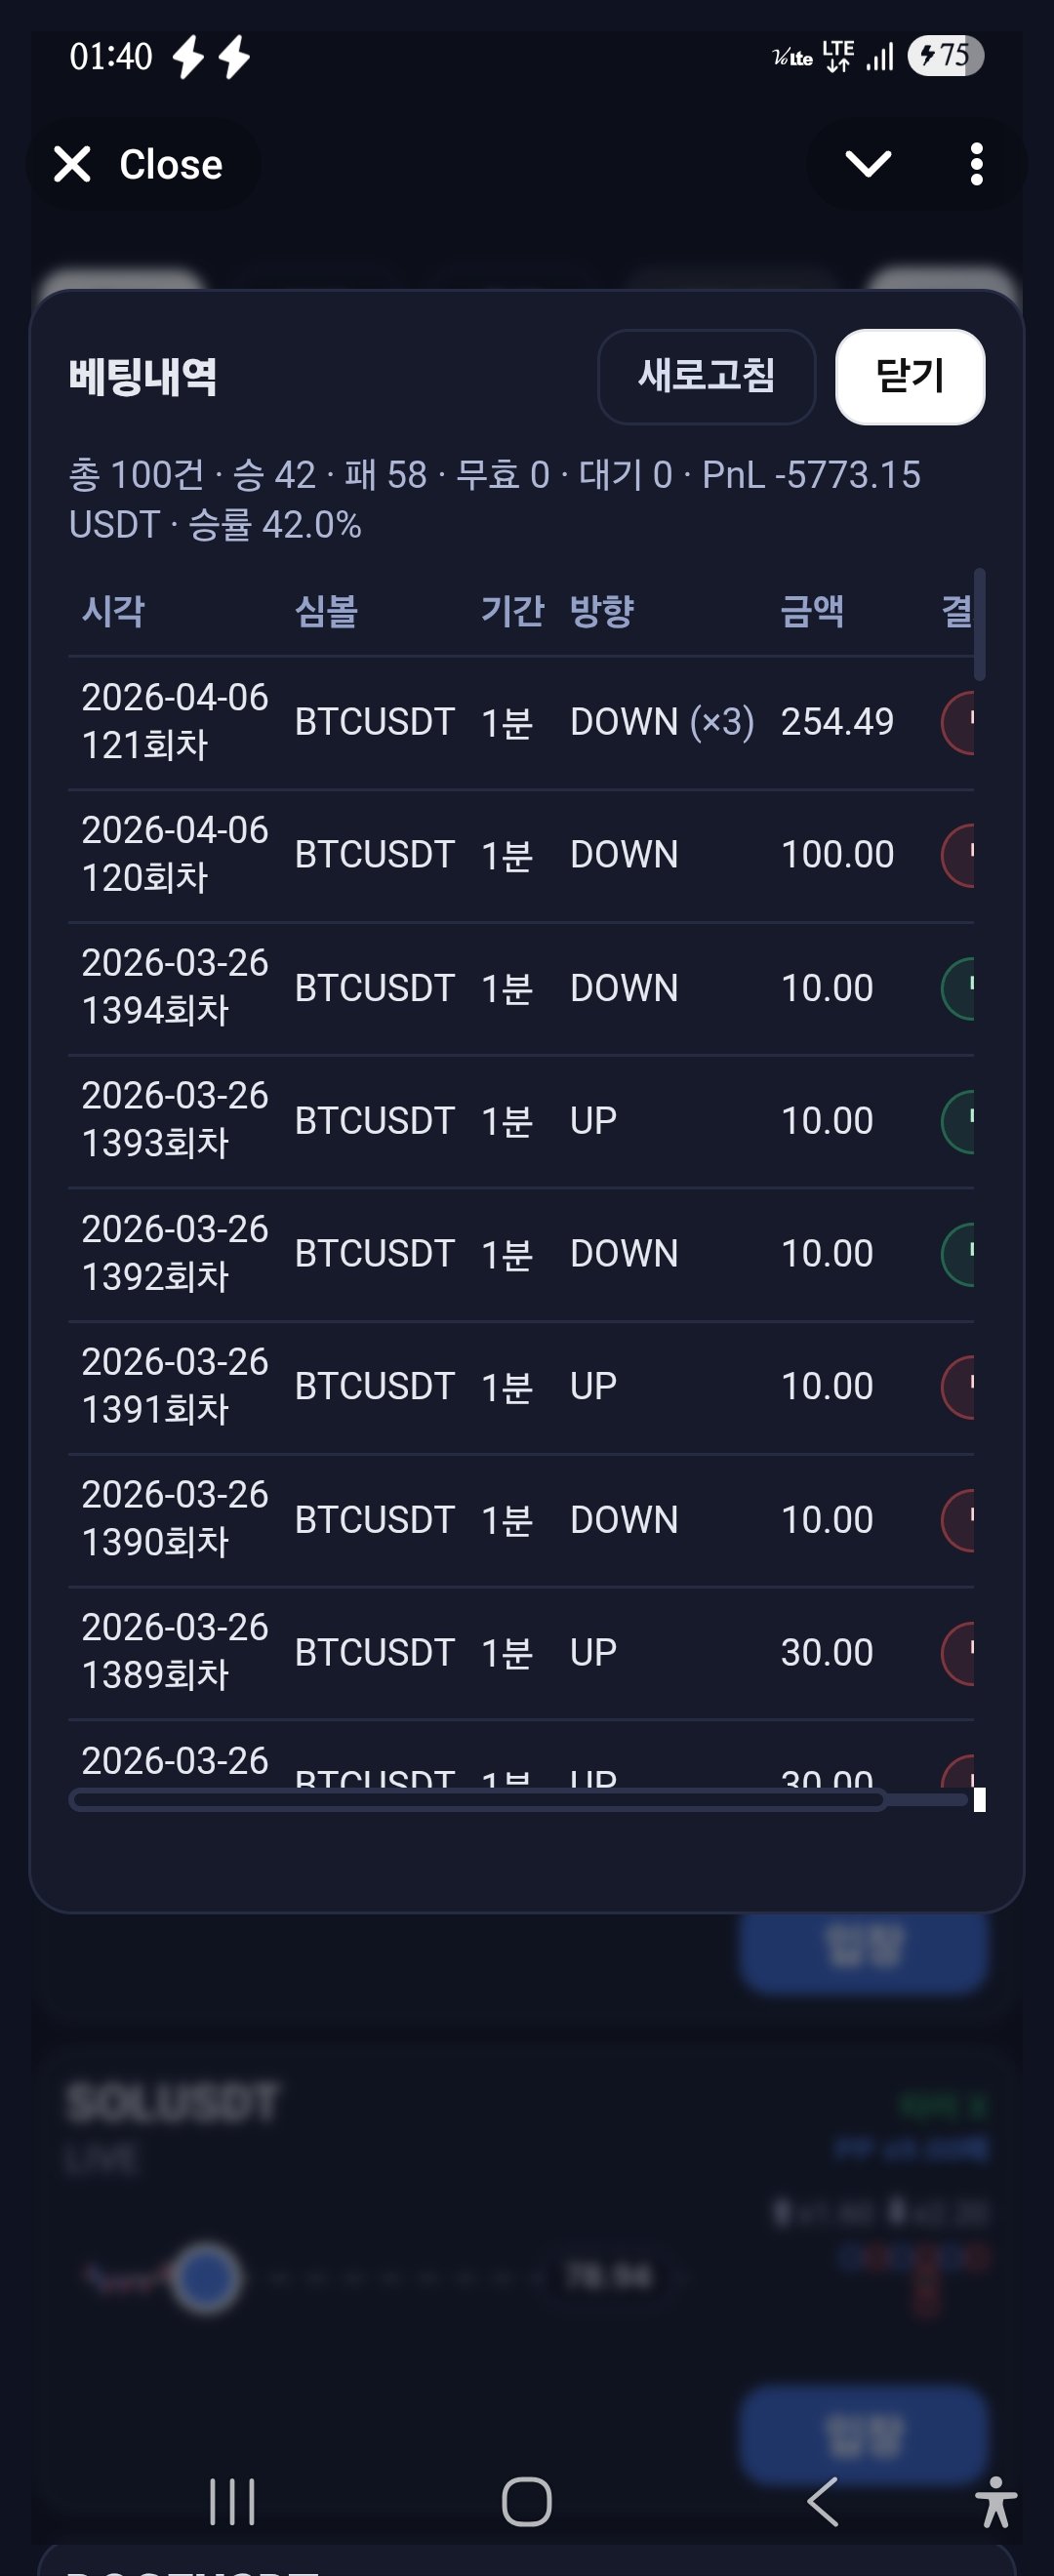The image size is (1054, 2576).
Task: Tap the white 닫기 button
Action: [909, 377]
